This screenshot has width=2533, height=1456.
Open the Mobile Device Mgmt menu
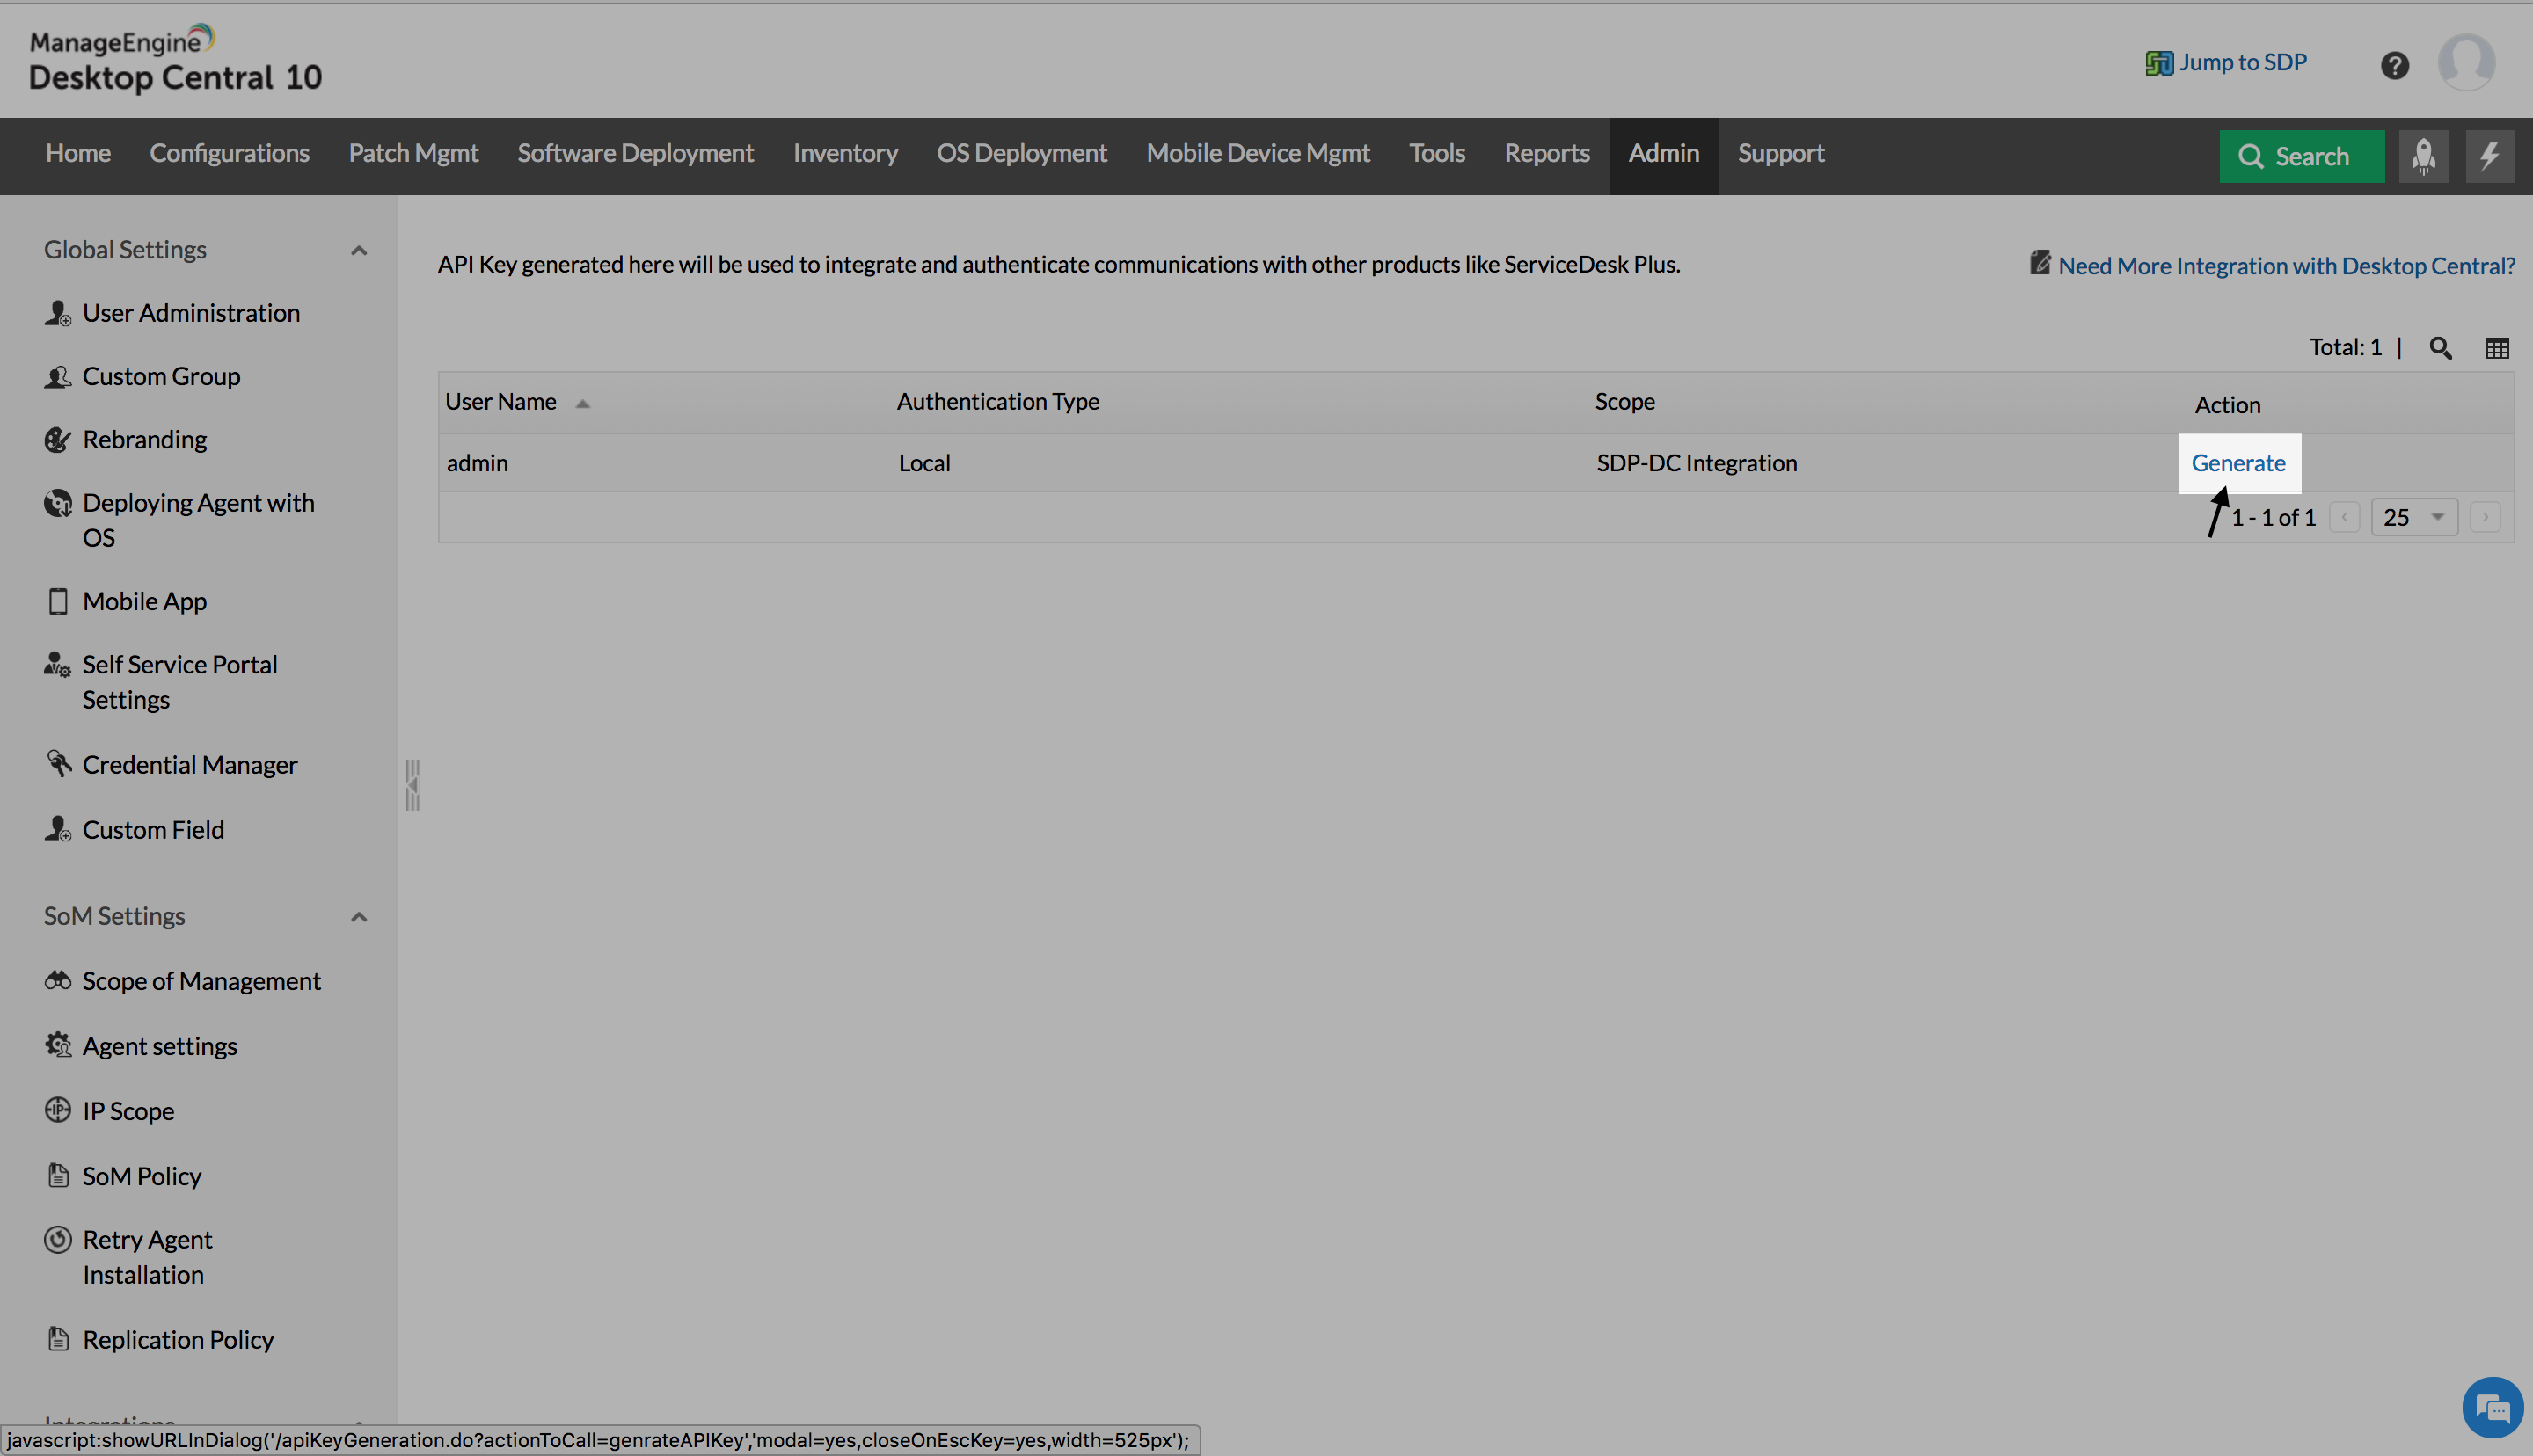(1257, 153)
